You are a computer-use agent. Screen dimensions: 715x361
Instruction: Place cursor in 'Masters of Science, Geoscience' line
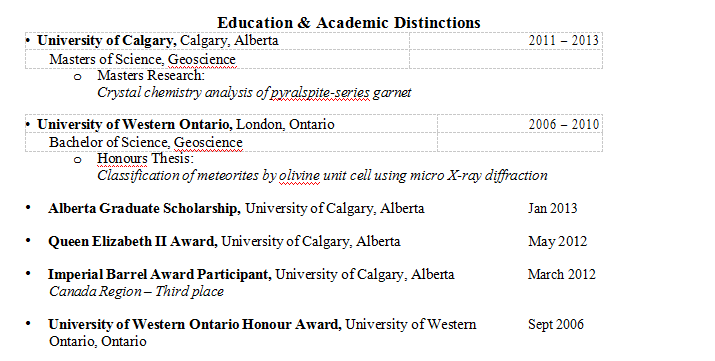point(142,59)
